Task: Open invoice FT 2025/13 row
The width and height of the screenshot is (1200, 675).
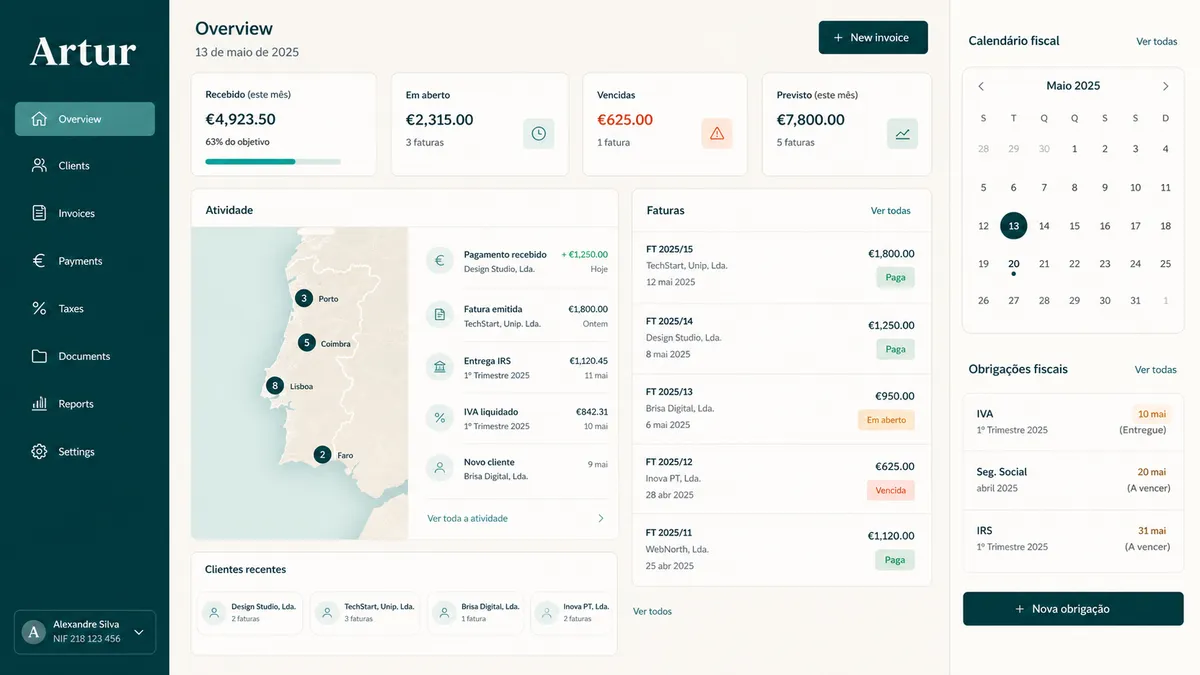Action: 781,409
